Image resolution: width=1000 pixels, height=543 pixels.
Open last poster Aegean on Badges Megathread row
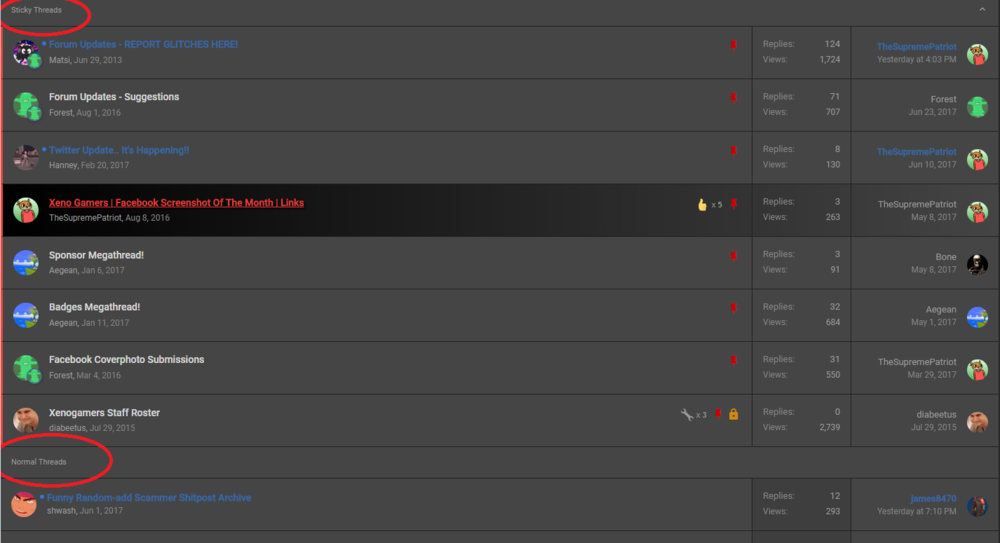pyautogui.click(x=941, y=309)
